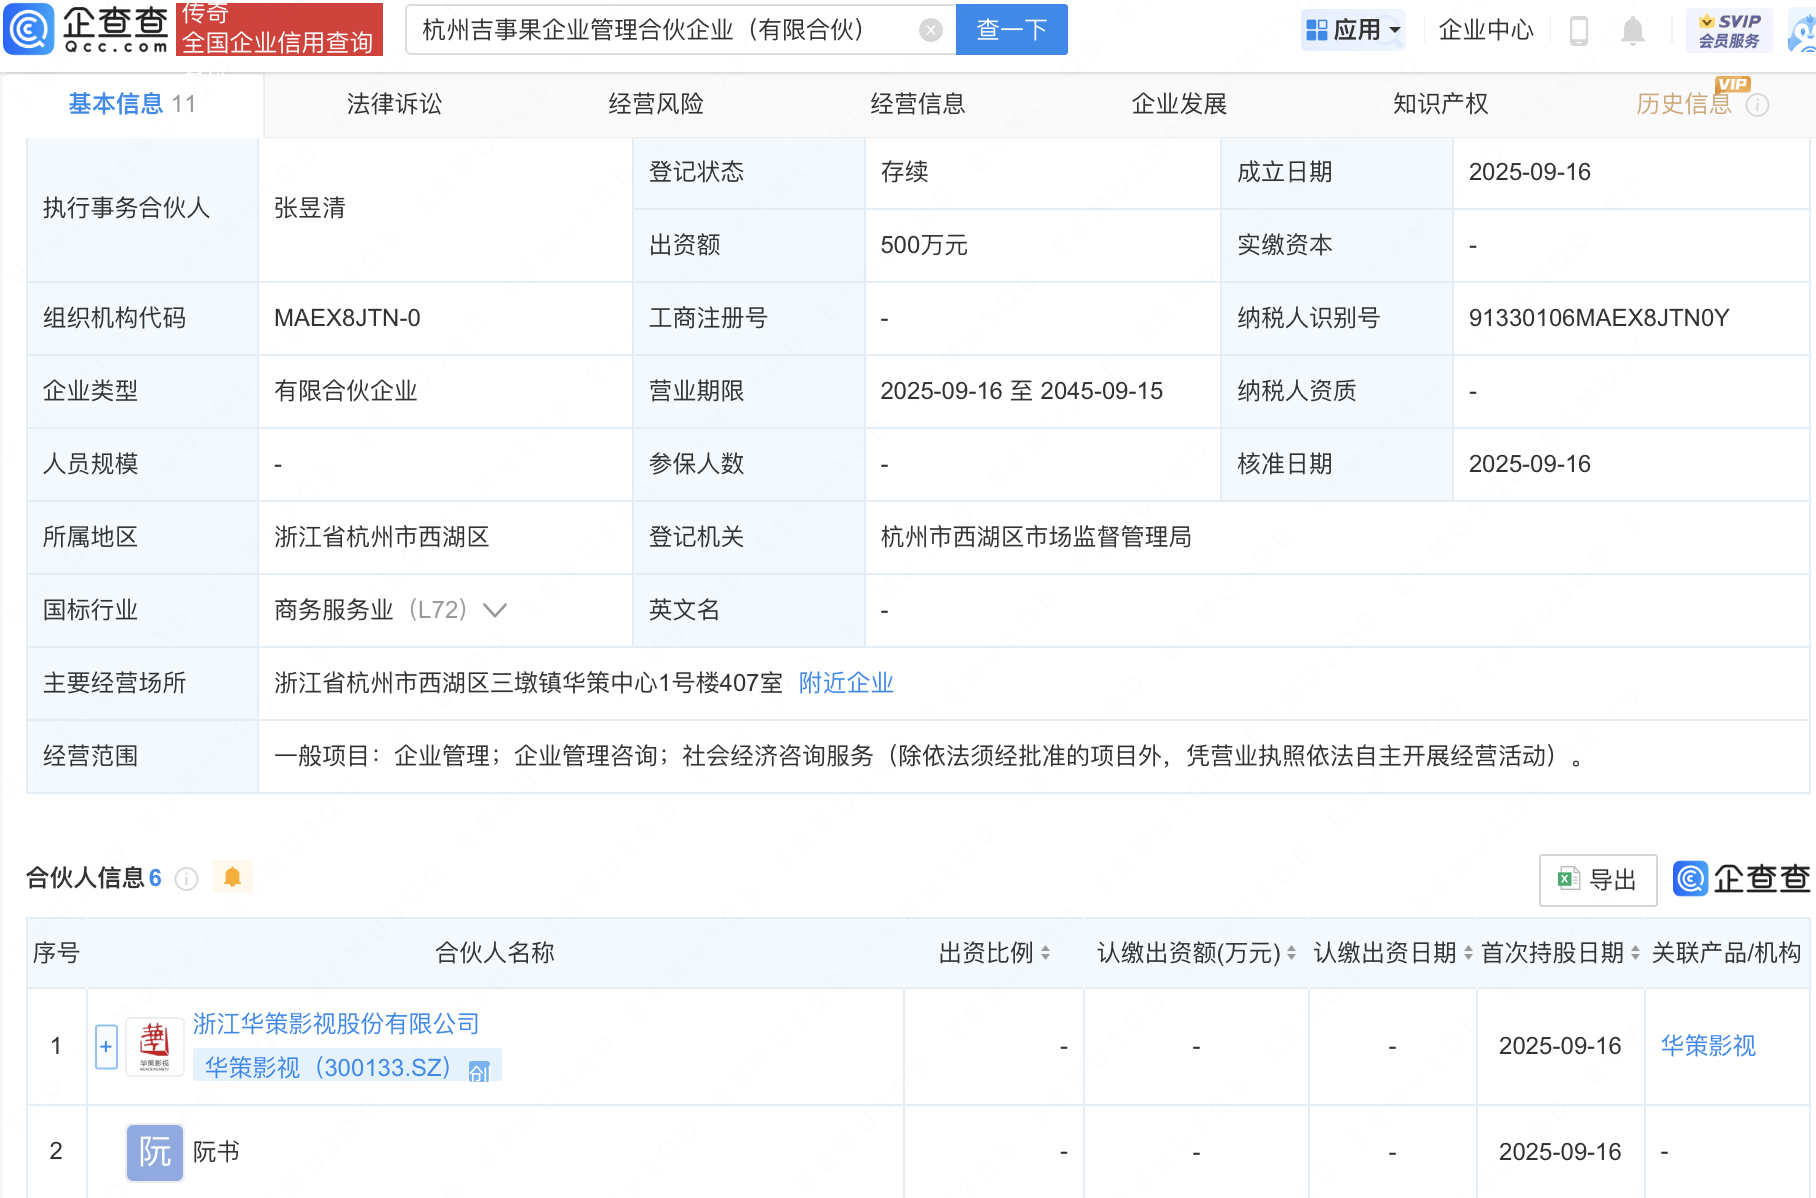Viewport: 1816px width, 1198px height.
Task: Open 华策影视 related product link
Action: (1708, 1046)
